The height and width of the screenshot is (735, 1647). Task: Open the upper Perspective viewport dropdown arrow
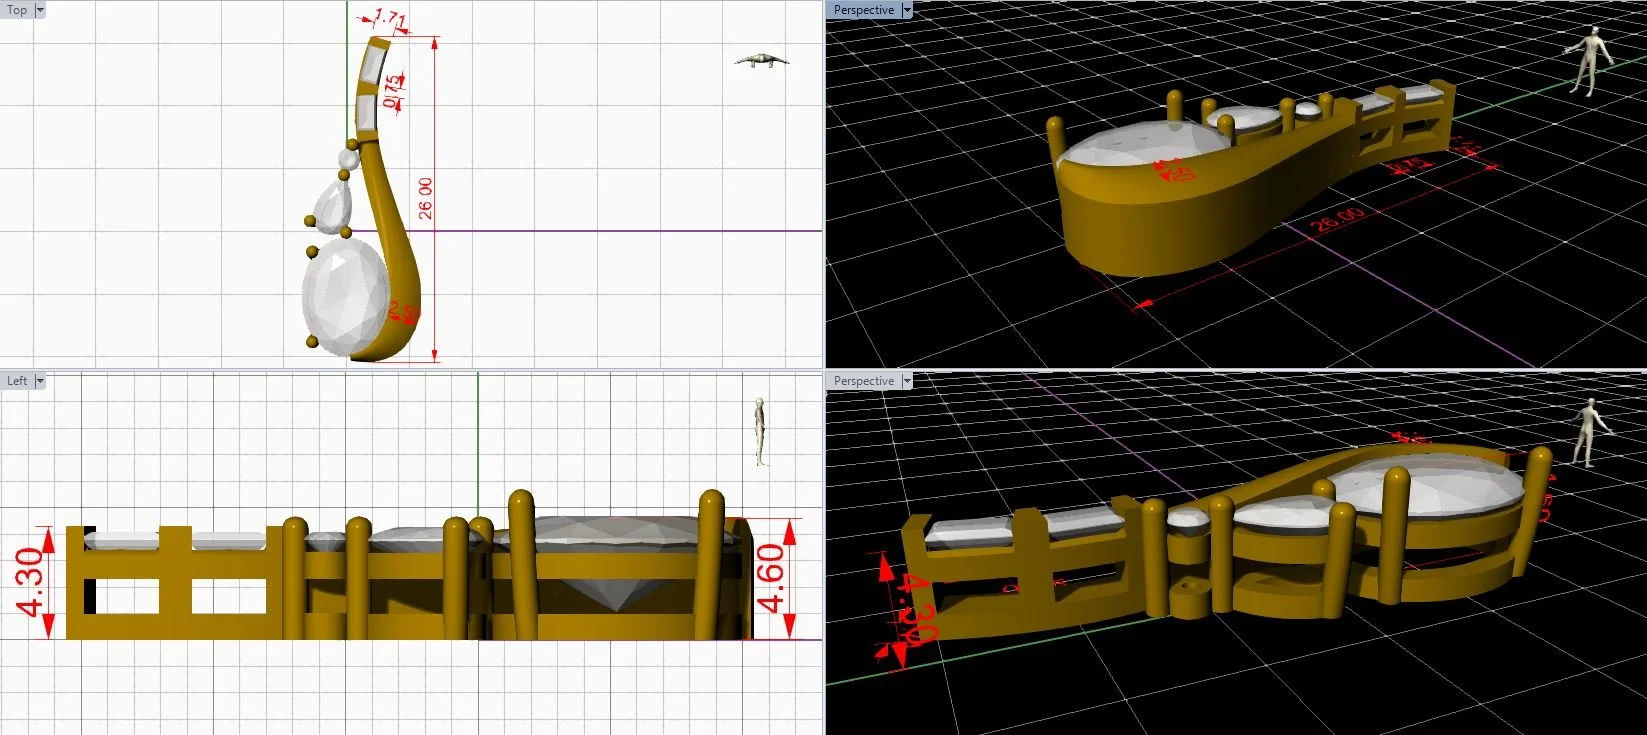(907, 10)
